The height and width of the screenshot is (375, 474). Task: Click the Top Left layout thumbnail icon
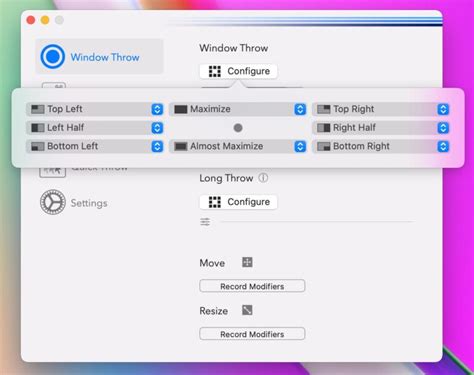click(x=38, y=109)
